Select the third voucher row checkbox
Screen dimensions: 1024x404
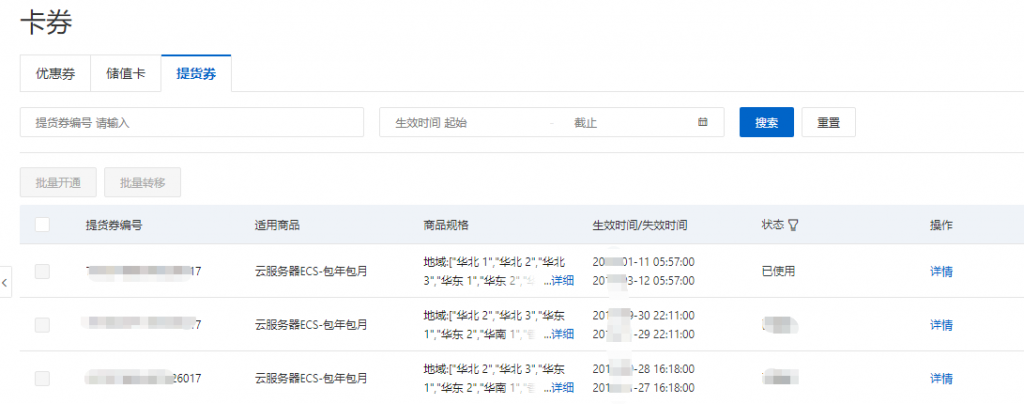coord(42,378)
